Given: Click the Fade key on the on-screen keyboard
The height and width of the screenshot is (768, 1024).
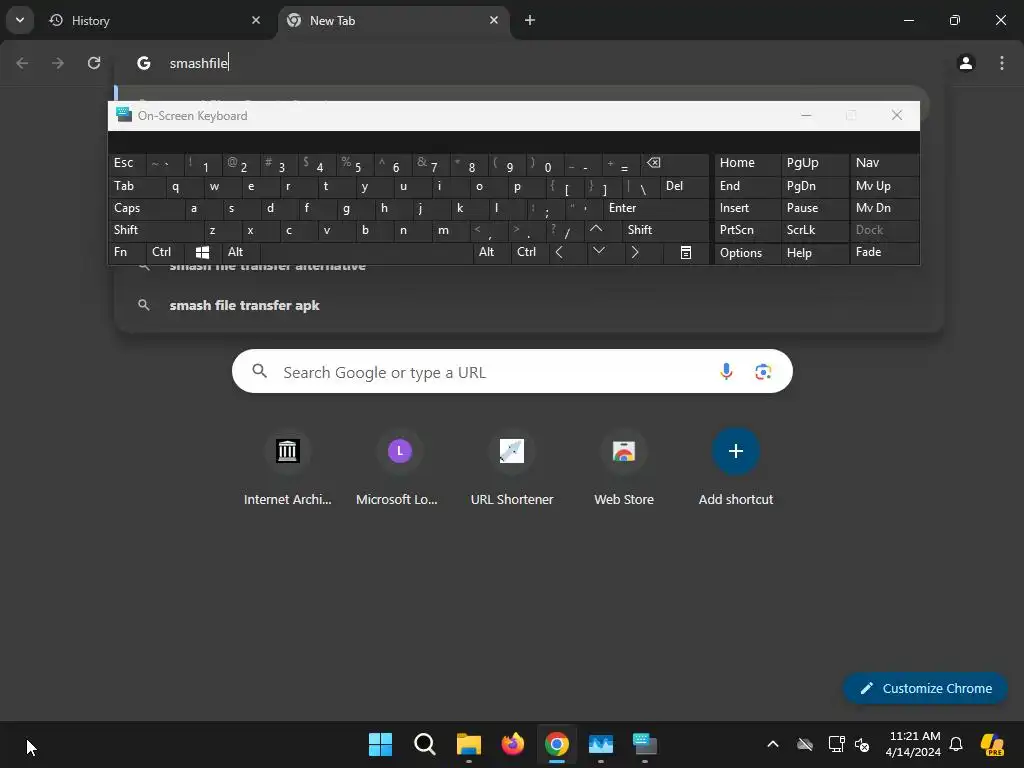Looking at the screenshot, I should (x=884, y=252).
